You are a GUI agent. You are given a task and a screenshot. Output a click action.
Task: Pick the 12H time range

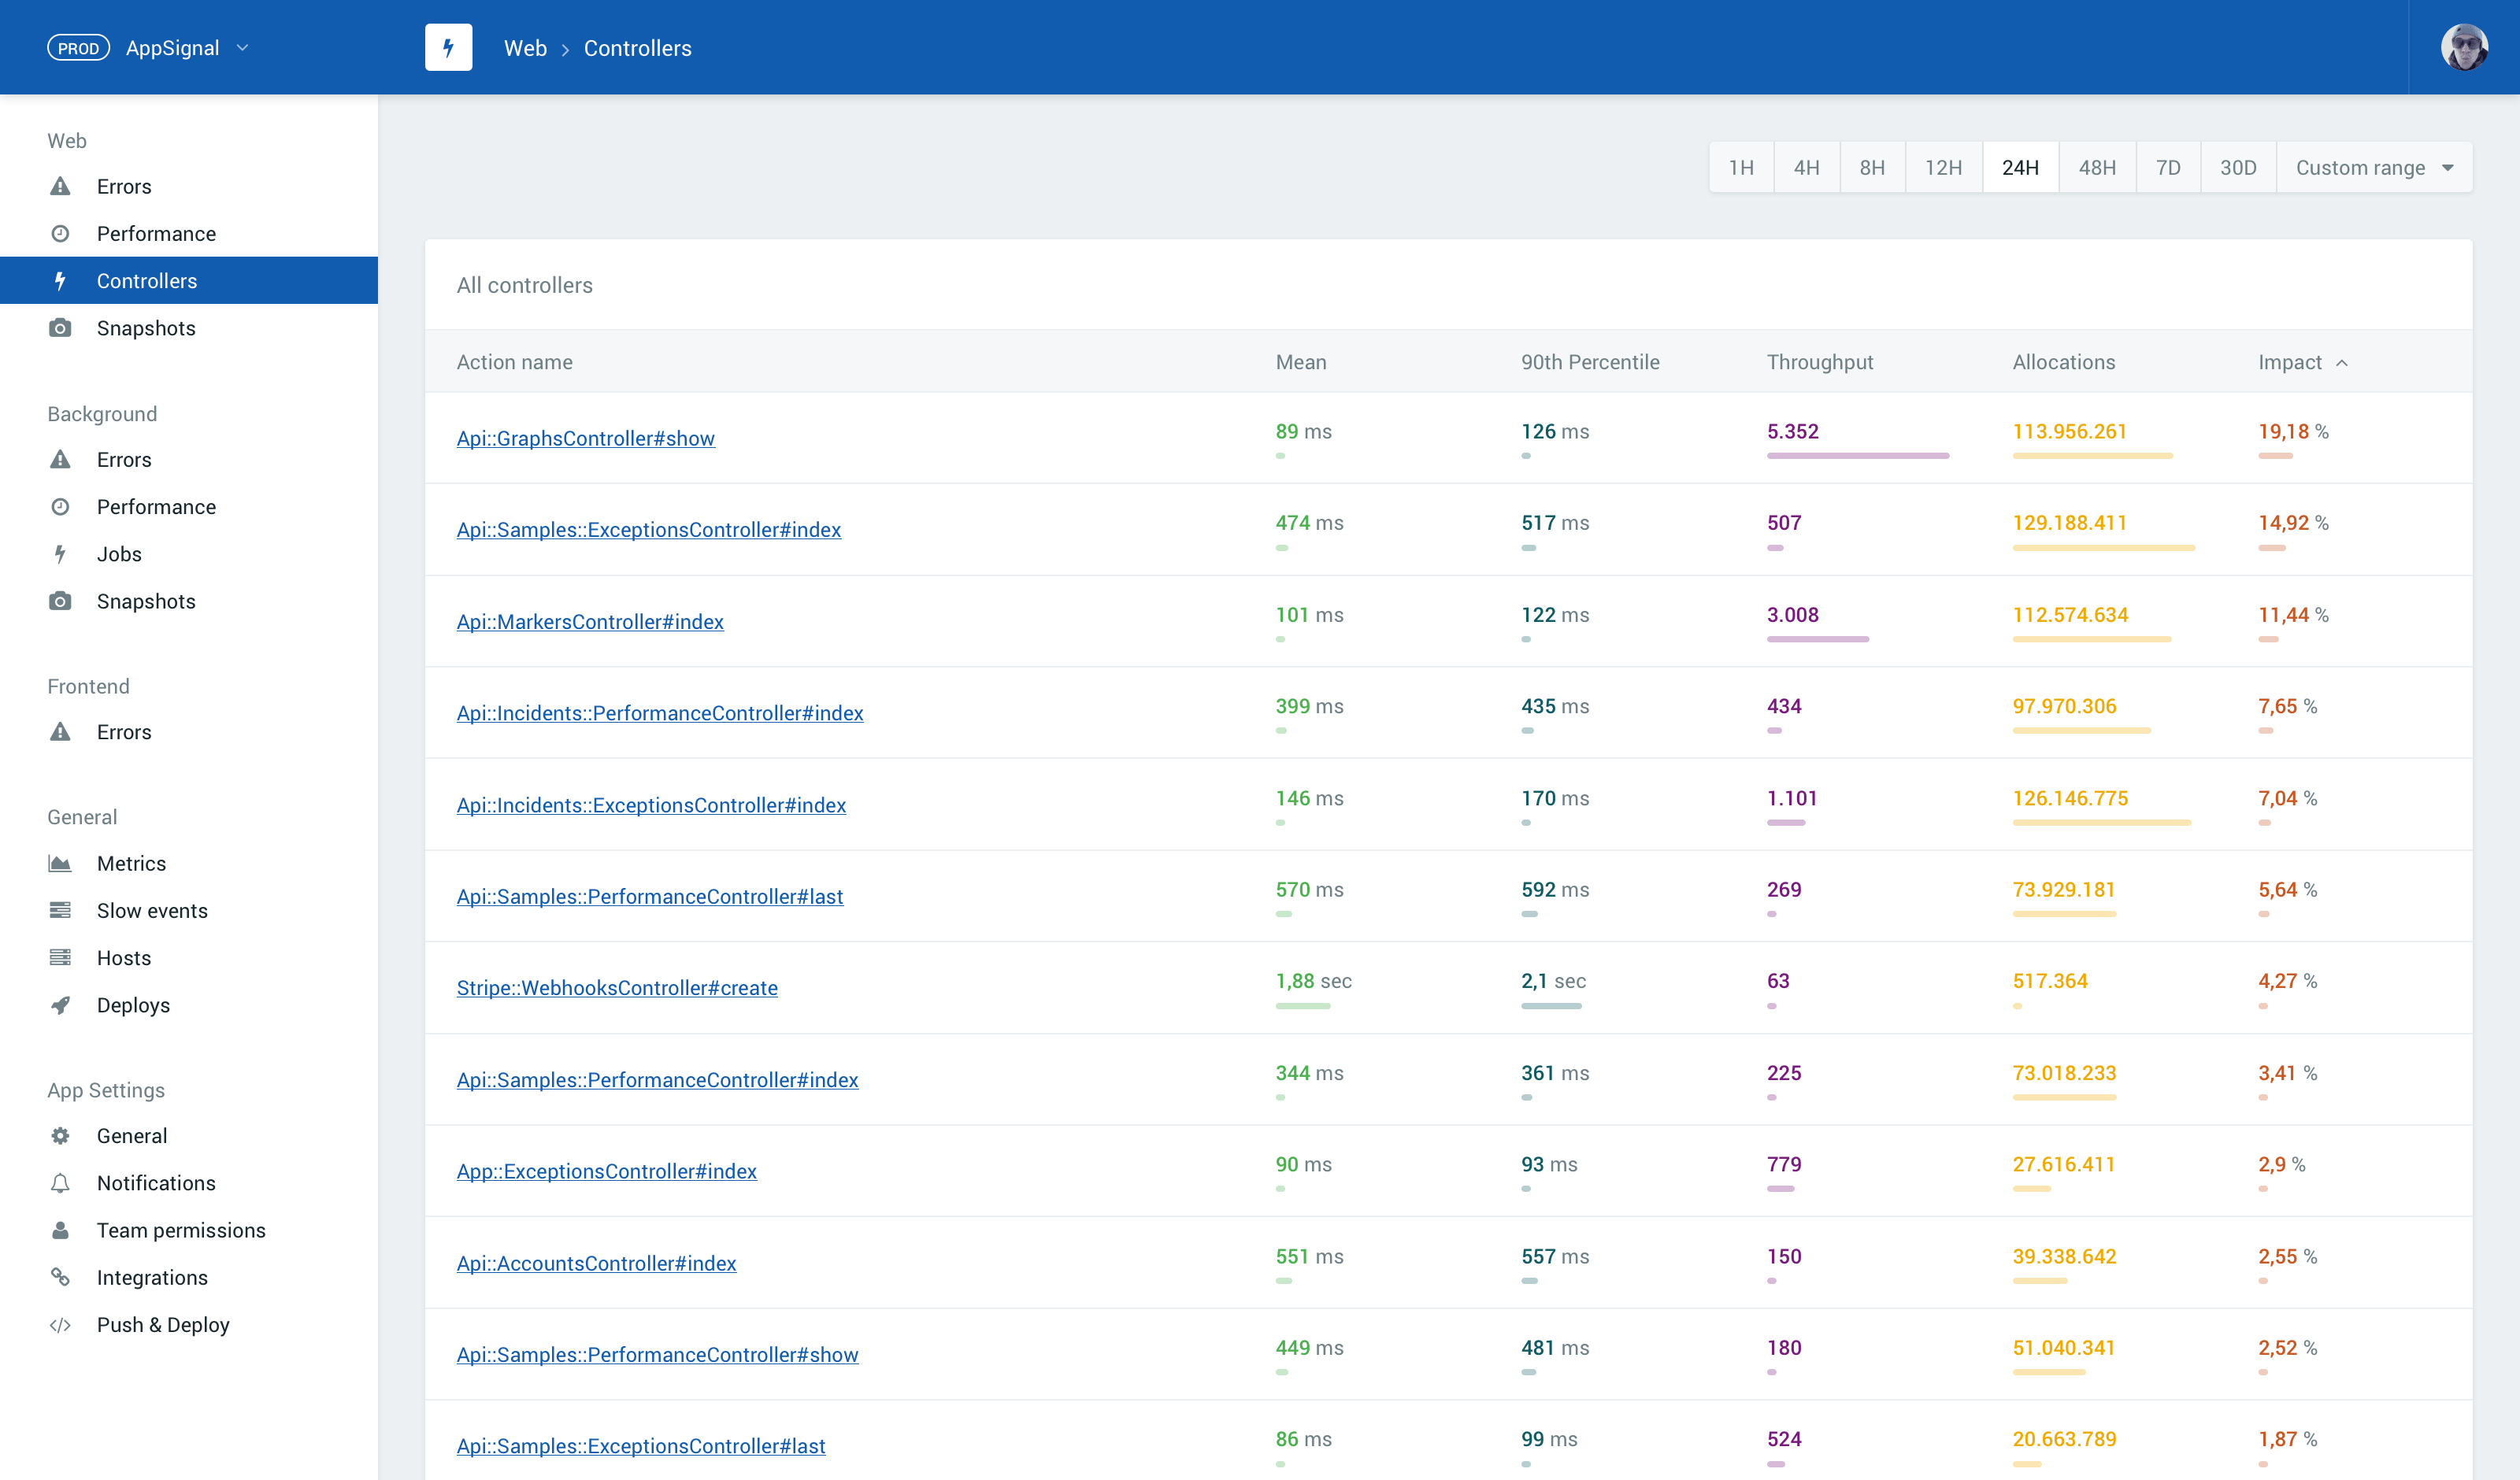click(x=1943, y=168)
